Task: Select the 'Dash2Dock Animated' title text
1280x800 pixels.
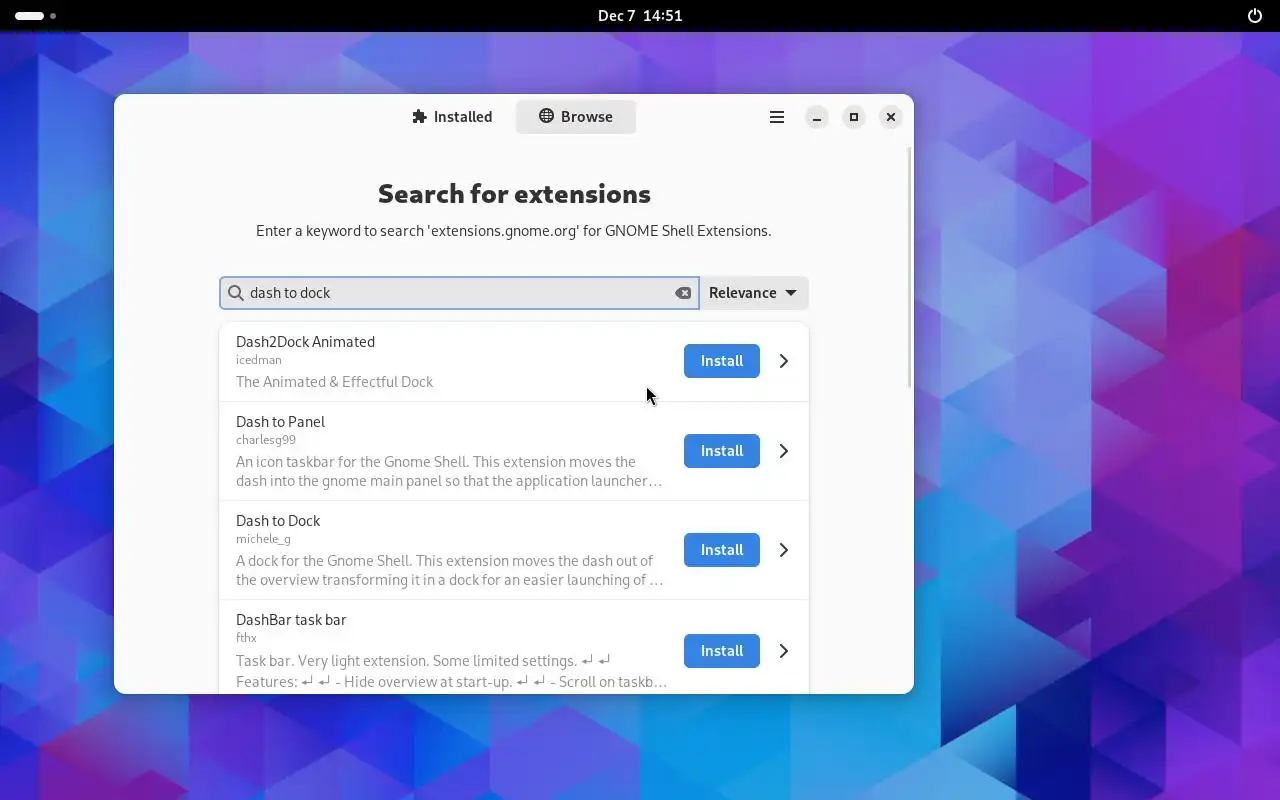Action: point(305,342)
